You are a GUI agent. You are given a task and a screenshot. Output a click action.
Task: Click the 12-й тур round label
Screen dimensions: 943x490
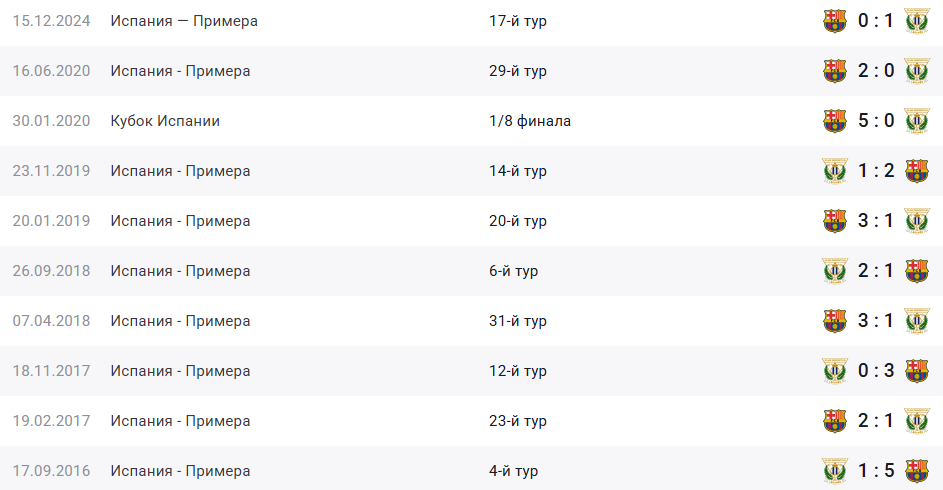[x=518, y=371]
